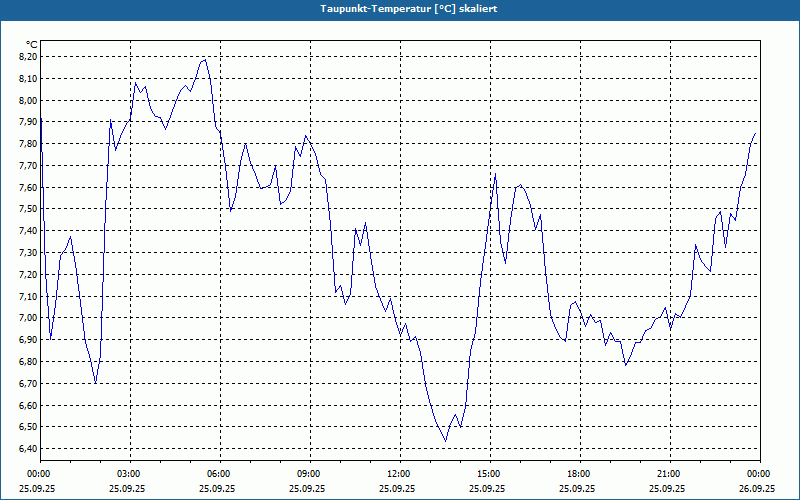
Task: Select the y-axis value '7,80'
Action: (29, 144)
